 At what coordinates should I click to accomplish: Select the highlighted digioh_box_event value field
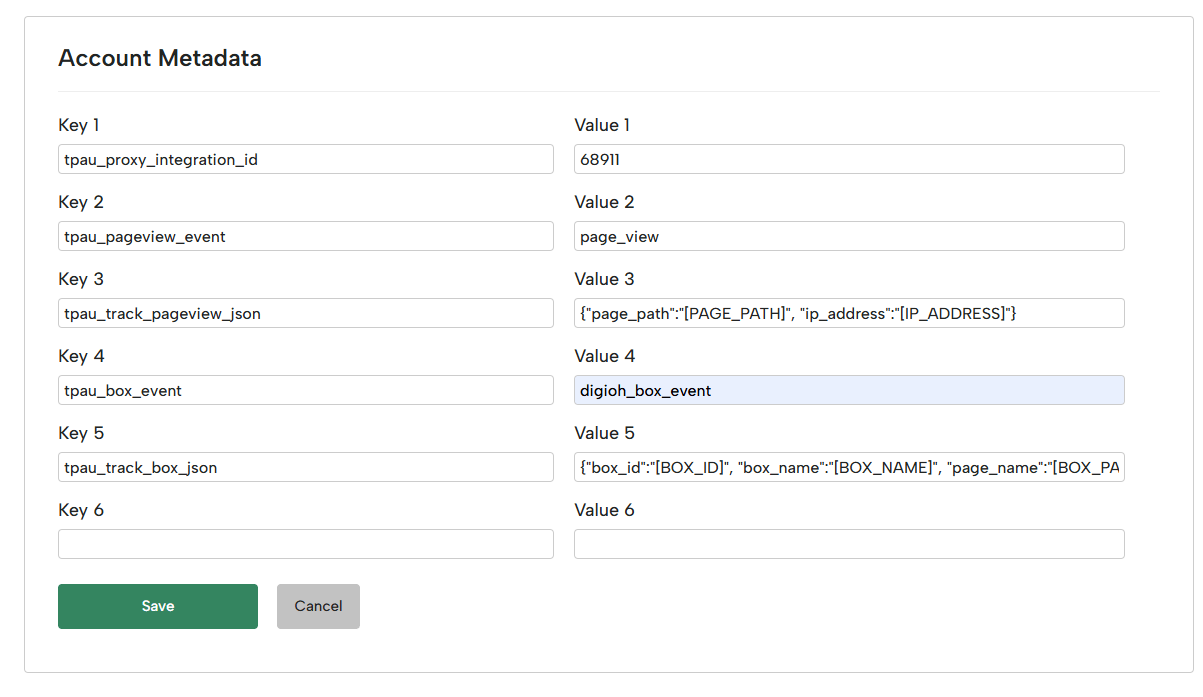848,390
